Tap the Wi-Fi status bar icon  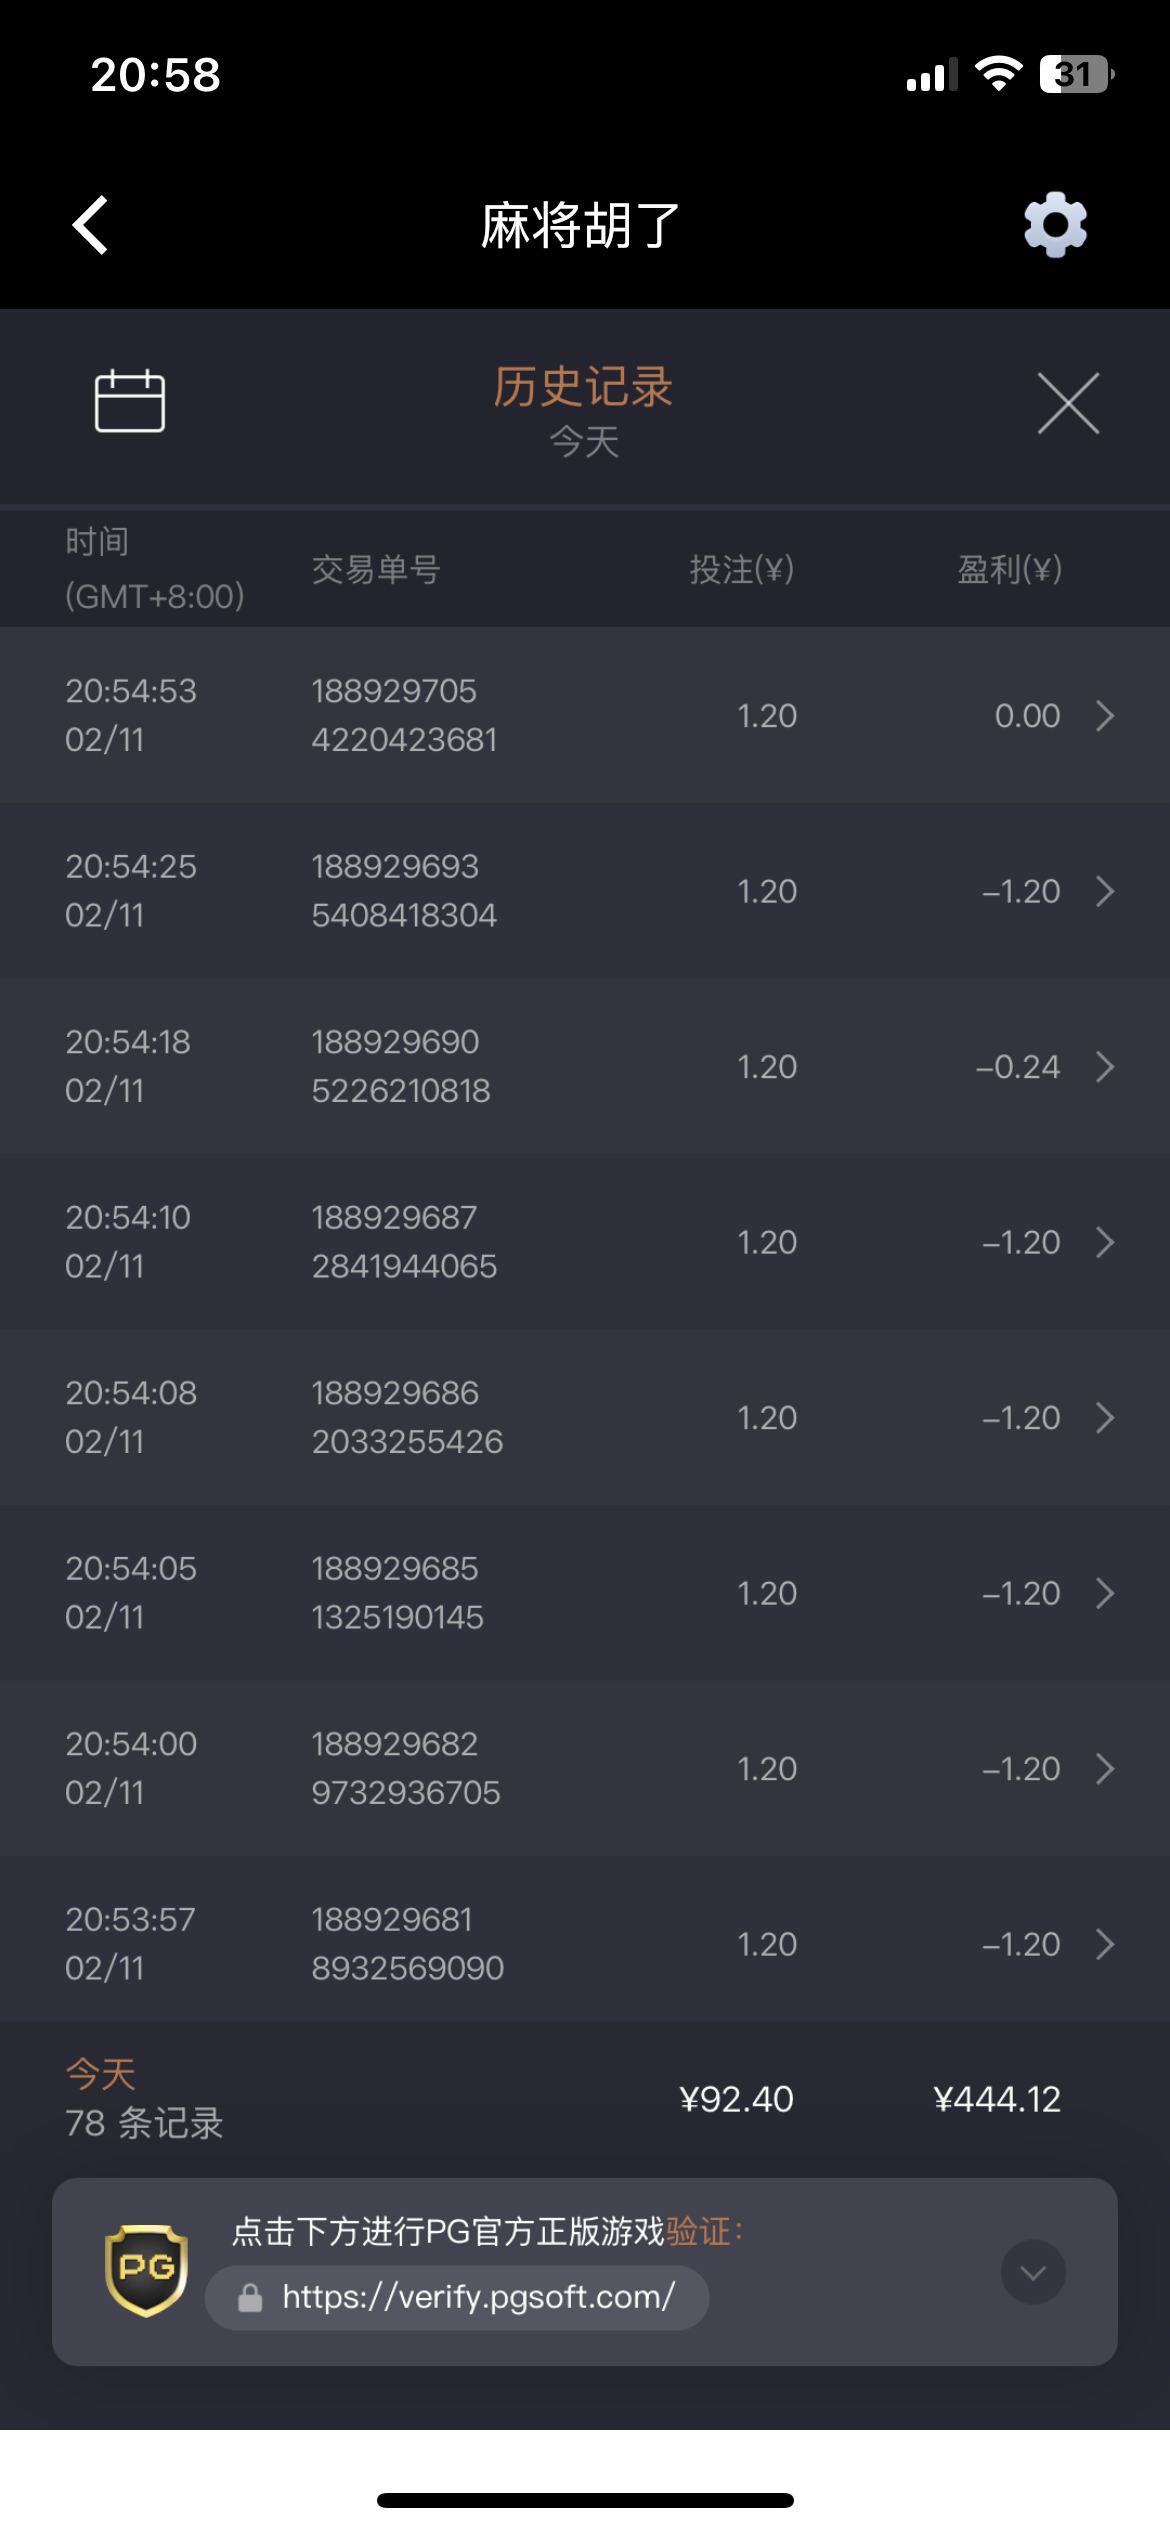(x=997, y=74)
